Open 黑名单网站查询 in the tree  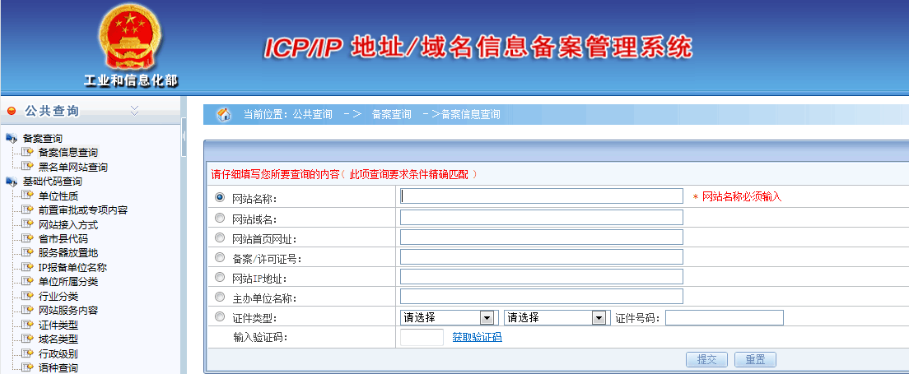pyautogui.click(x=73, y=167)
